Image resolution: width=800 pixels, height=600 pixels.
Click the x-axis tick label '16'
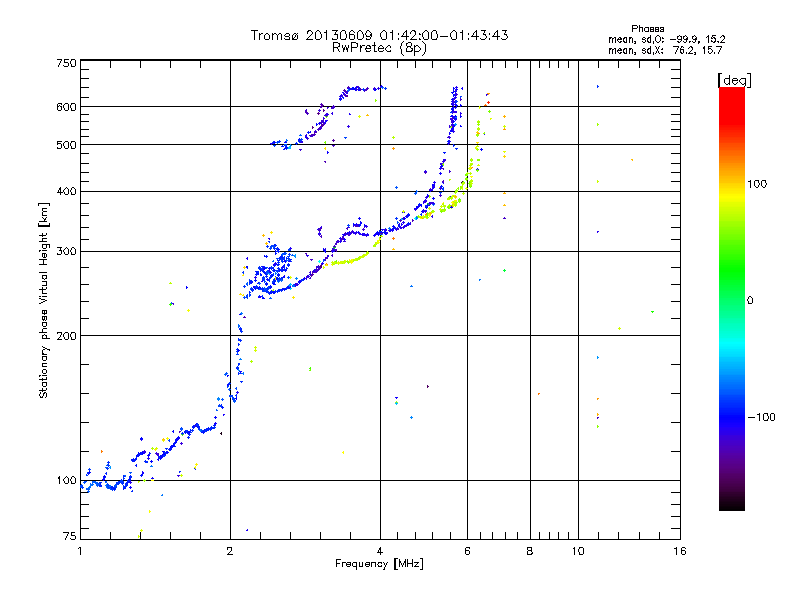pyautogui.click(x=680, y=551)
